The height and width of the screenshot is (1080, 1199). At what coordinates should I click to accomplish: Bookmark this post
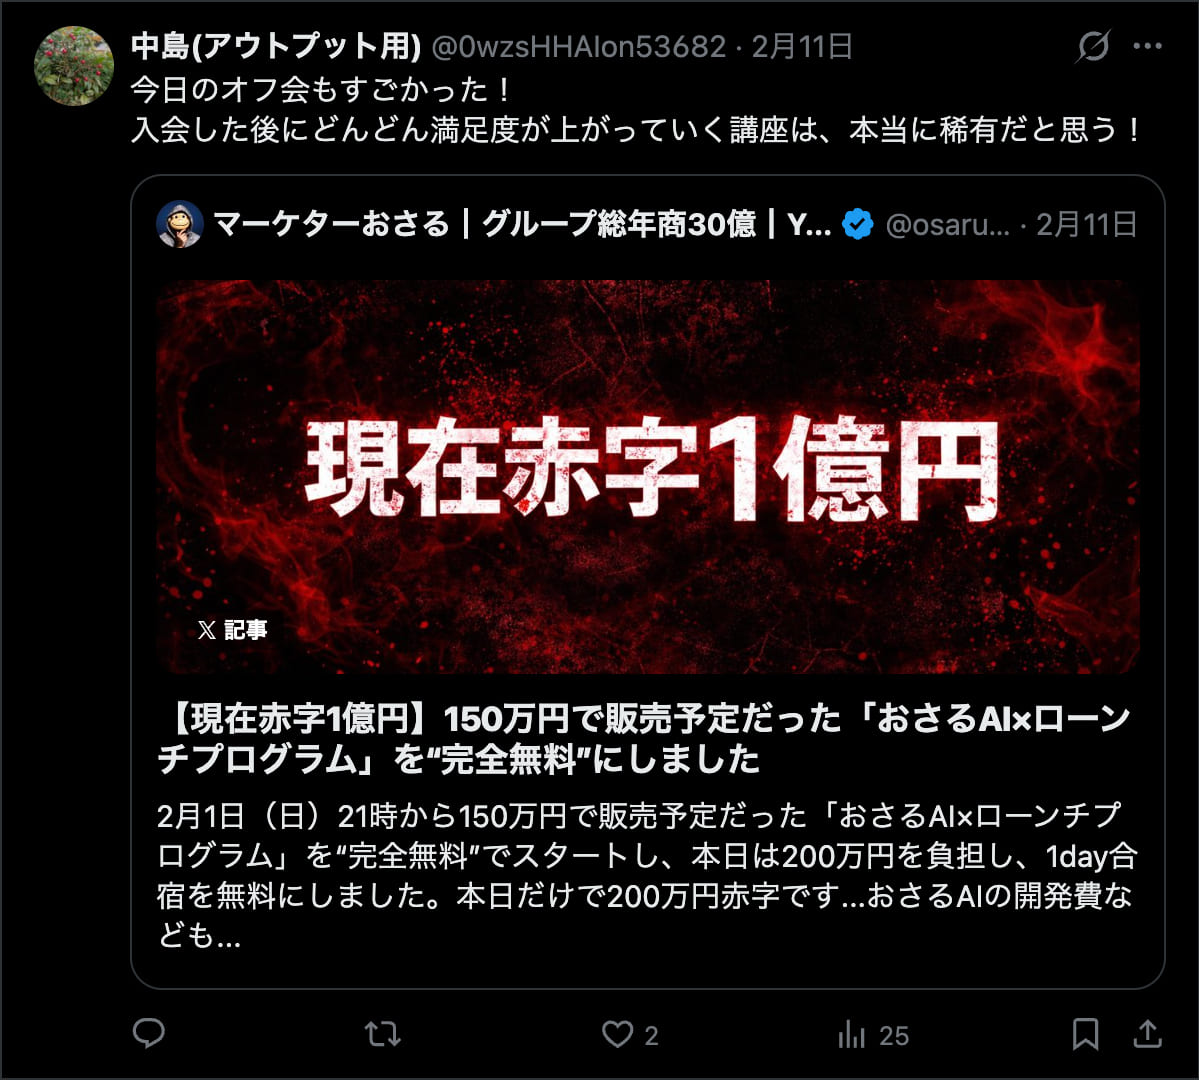[x=1085, y=1034]
